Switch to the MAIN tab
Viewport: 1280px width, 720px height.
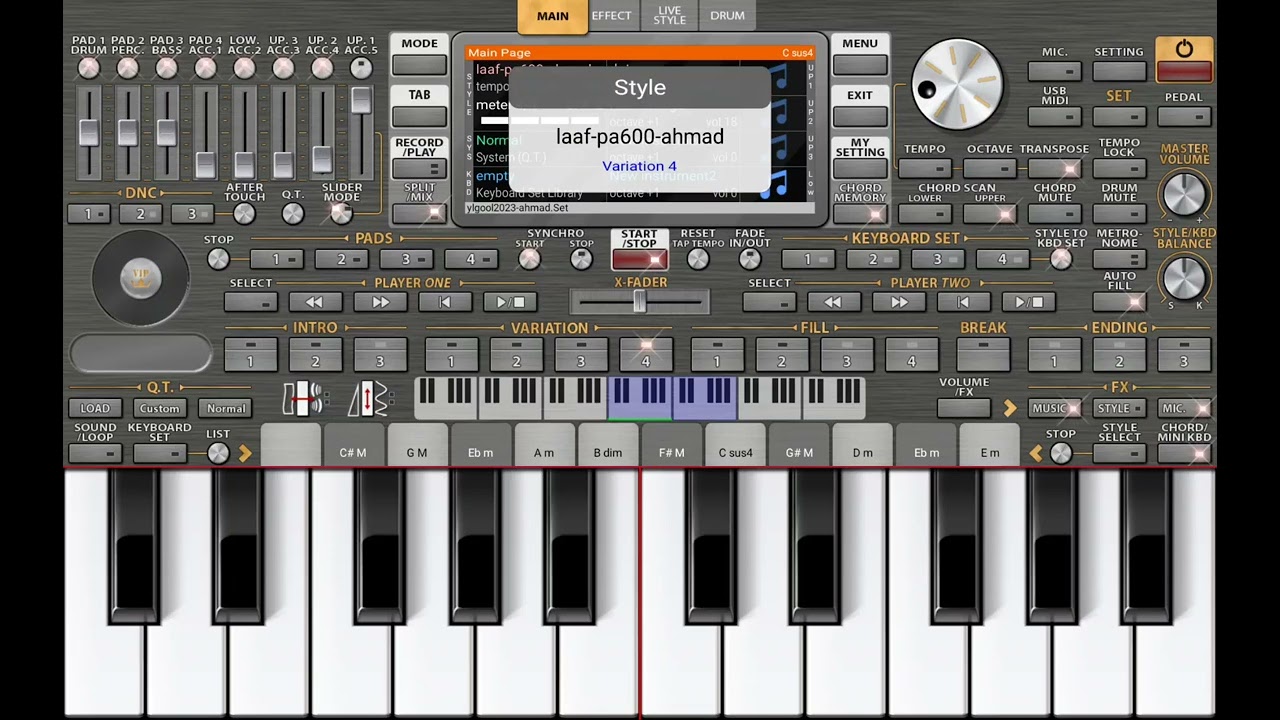click(x=552, y=16)
